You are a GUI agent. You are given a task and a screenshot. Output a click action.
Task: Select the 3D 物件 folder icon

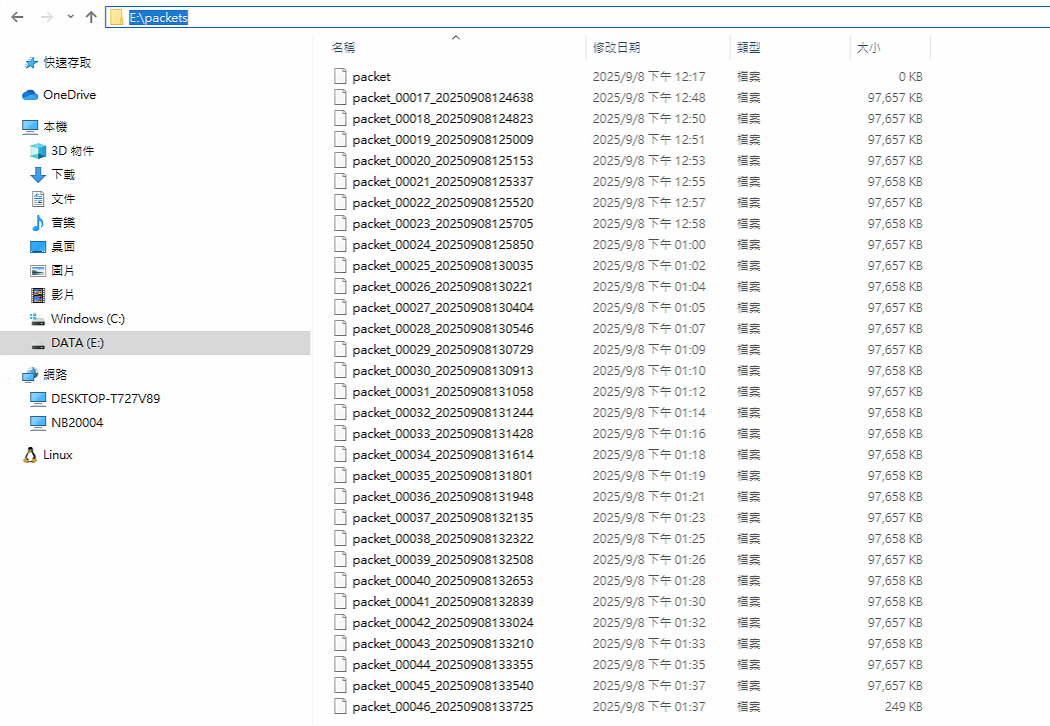click(x=38, y=151)
